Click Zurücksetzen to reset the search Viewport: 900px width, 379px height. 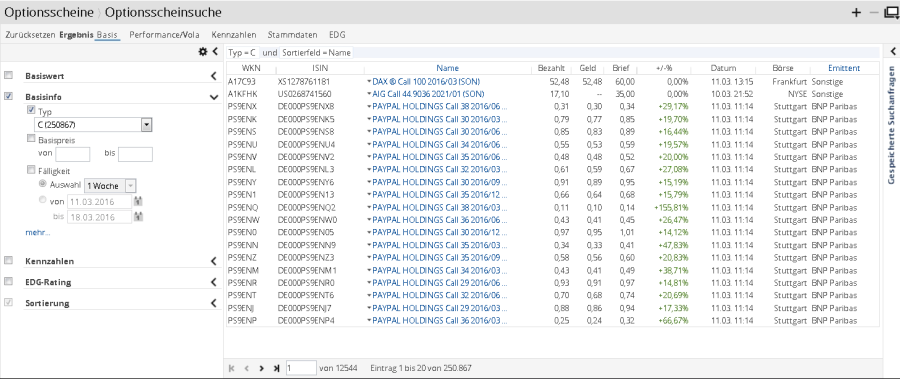click(30, 34)
